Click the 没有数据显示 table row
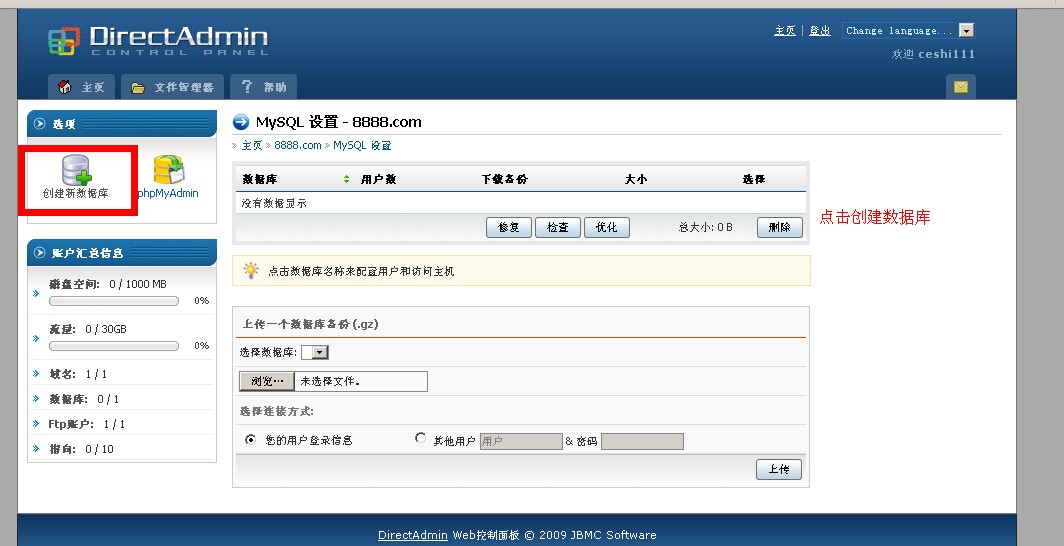 coord(520,203)
